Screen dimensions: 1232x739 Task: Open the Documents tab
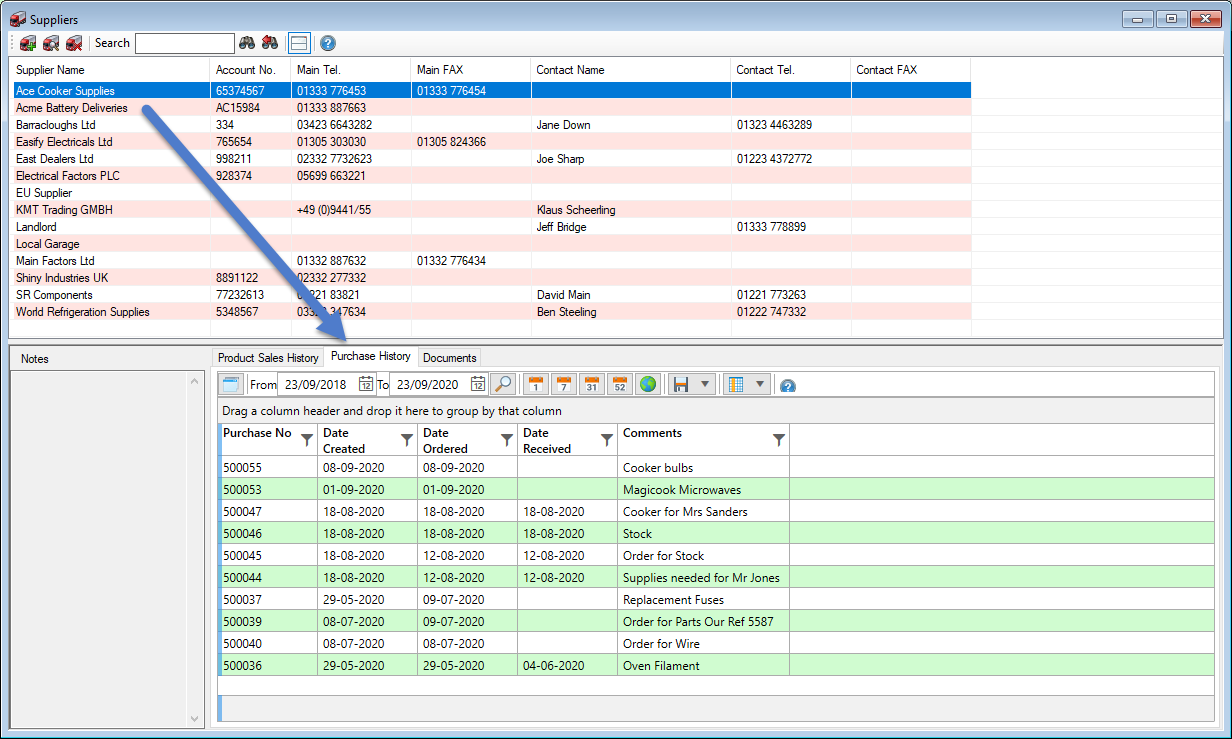450,357
